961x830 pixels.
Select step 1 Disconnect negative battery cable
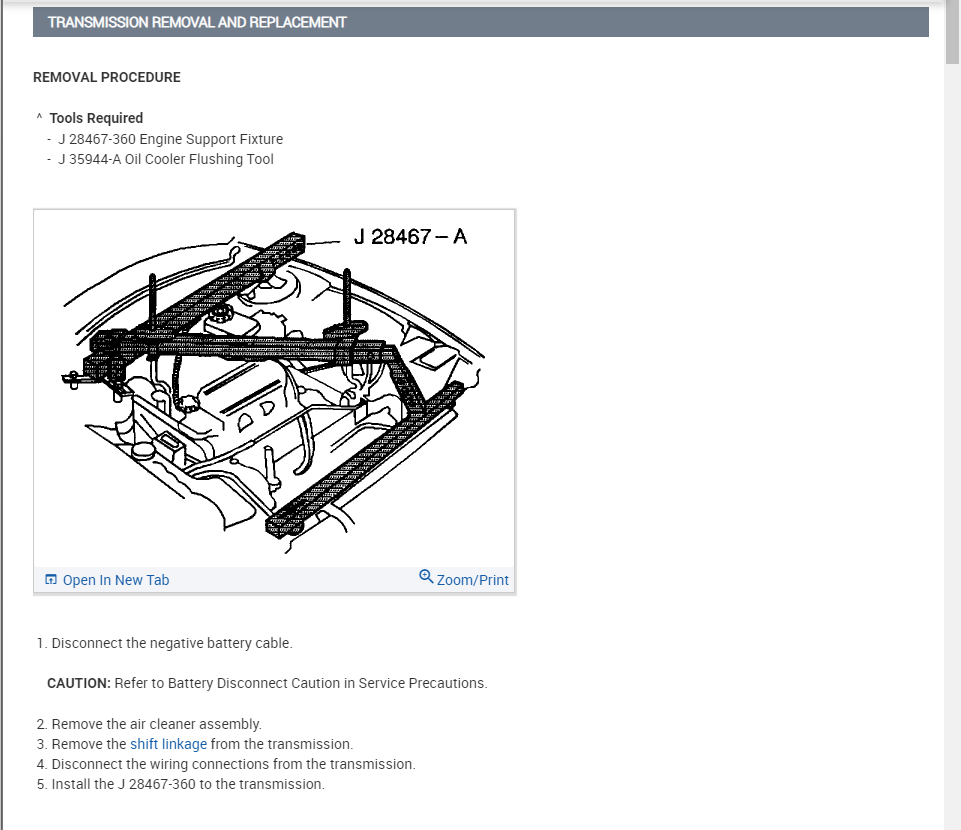[165, 643]
